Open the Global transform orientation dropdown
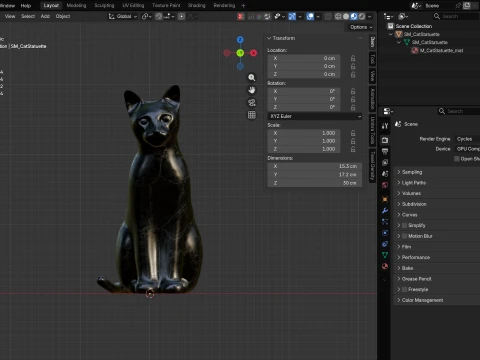This screenshot has width=480, height=360. click(x=123, y=16)
